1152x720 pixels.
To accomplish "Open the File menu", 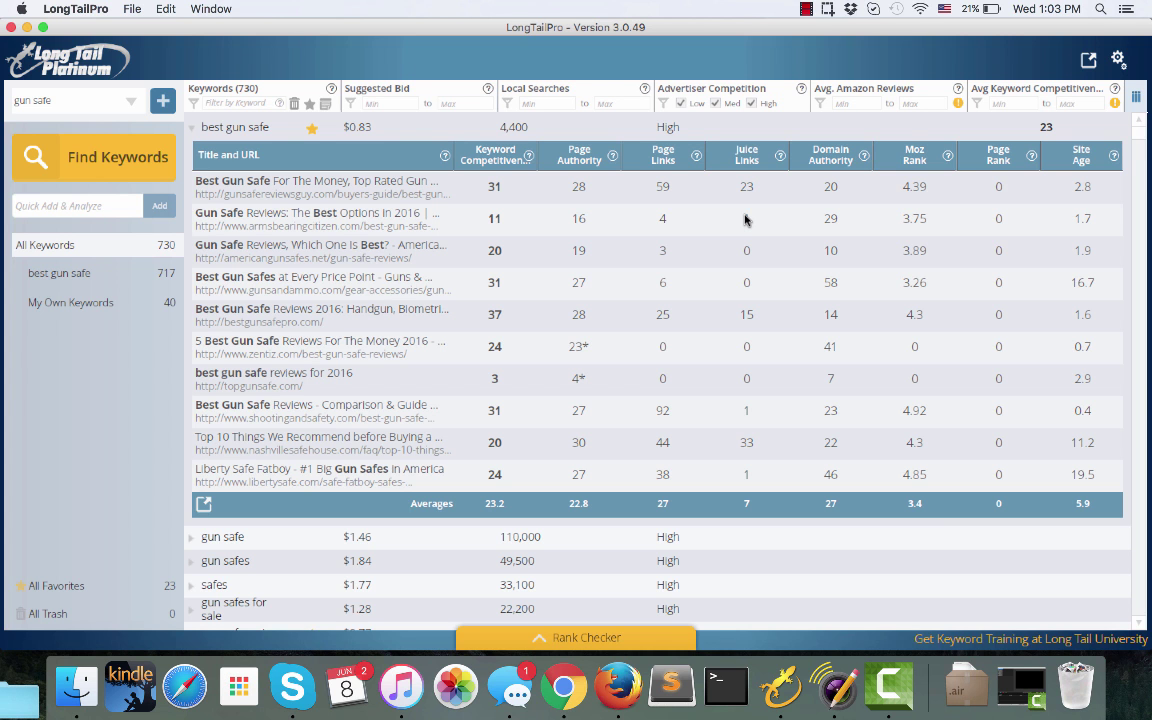I will coord(132,9).
